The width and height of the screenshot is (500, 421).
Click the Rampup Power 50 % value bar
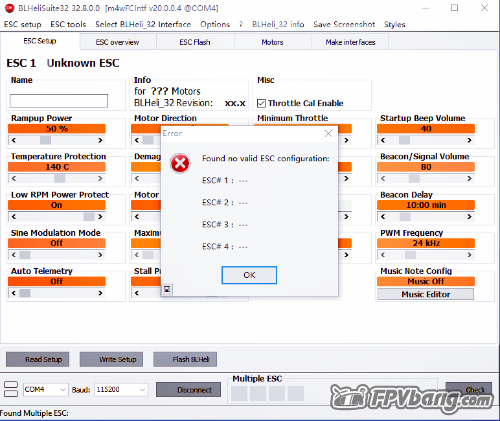click(x=57, y=129)
